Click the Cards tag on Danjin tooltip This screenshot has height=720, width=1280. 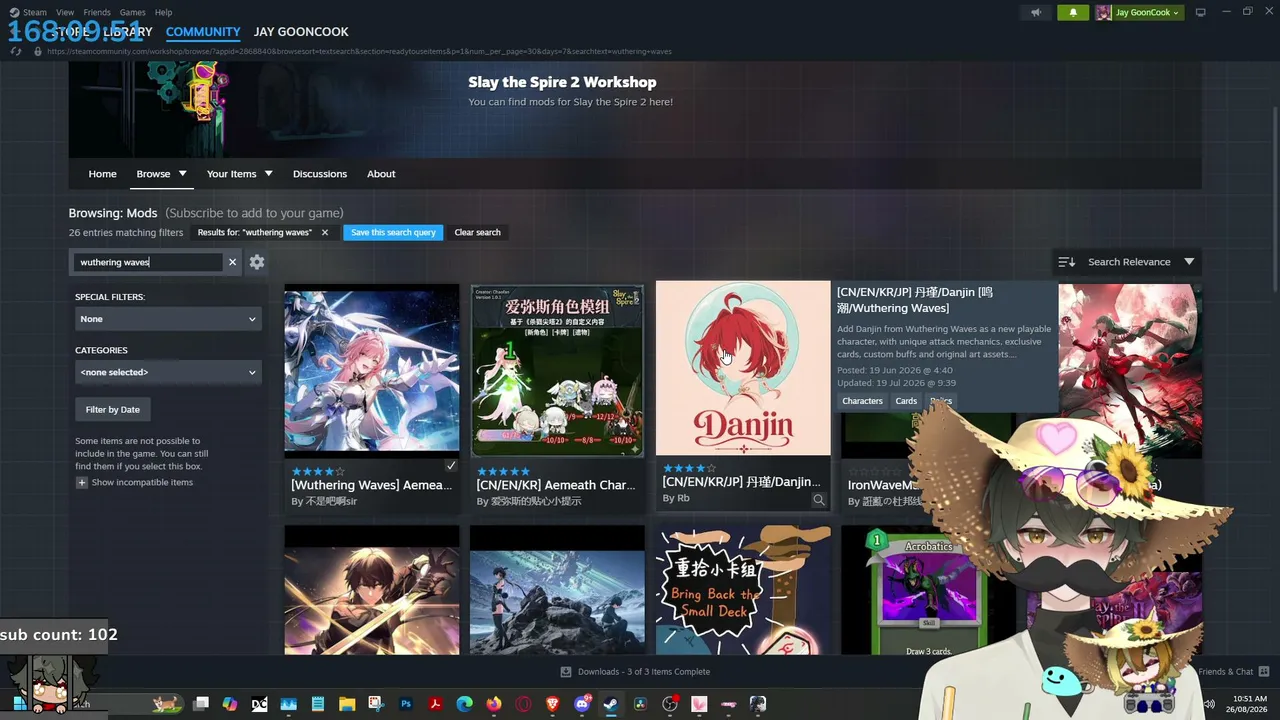tap(906, 401)
